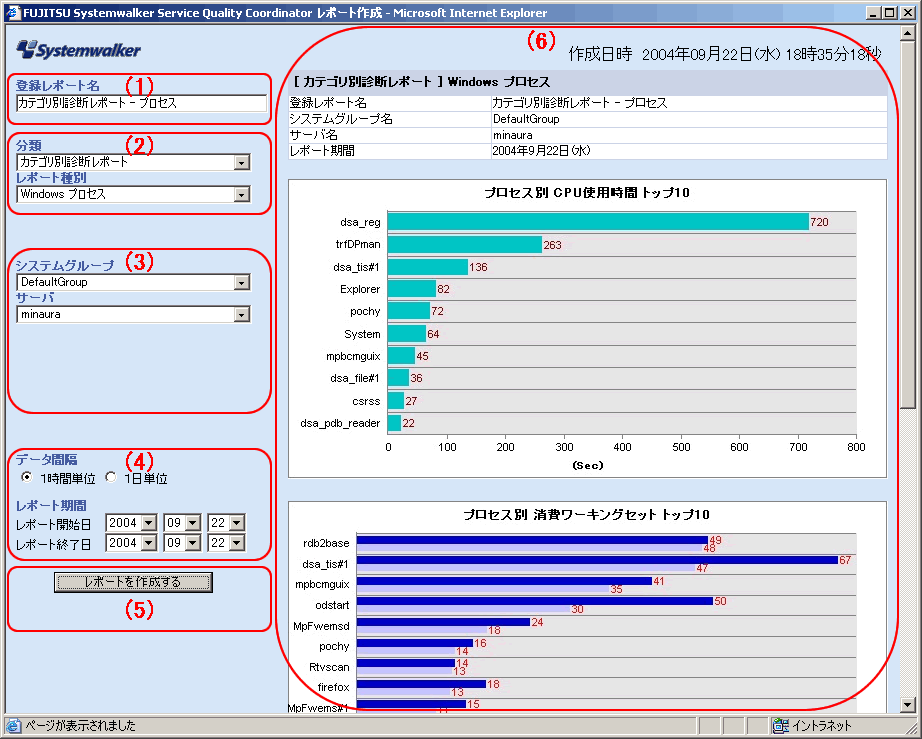Screen dimensions: 922x739
Task: Click the Internet Explorer icon in title bar
Action: coord(12,13)
